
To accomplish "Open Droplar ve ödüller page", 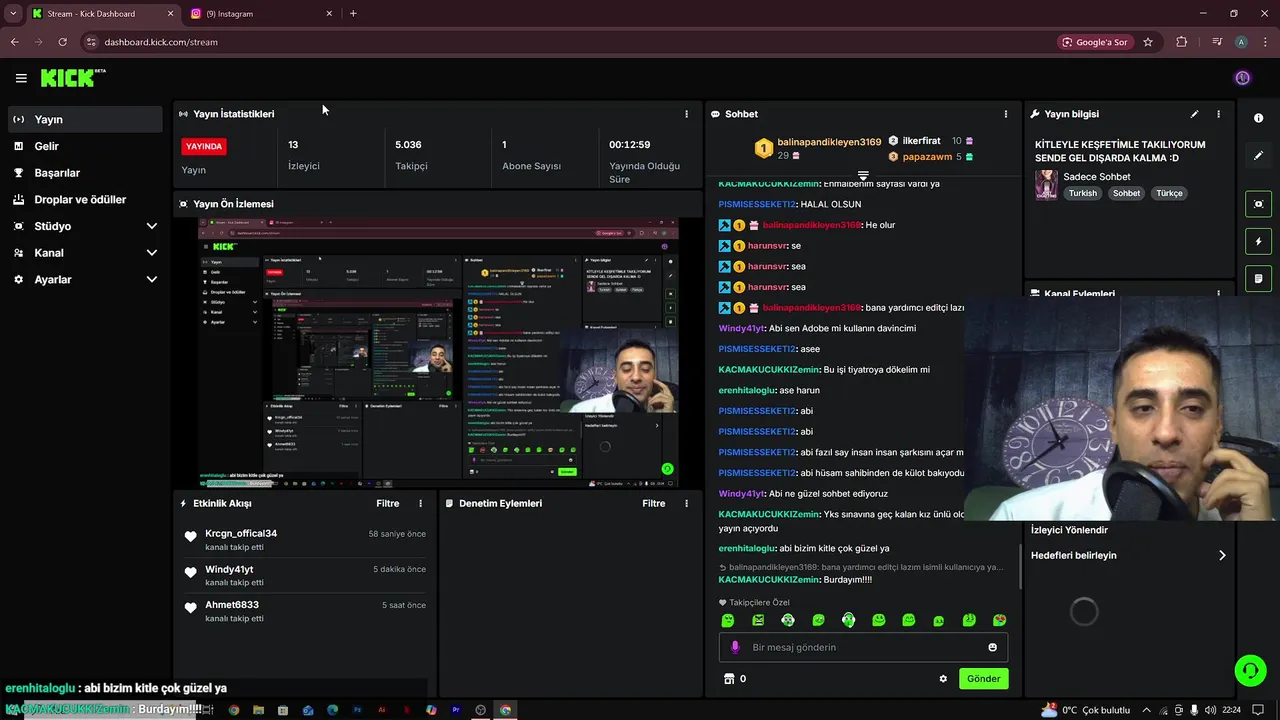I will click(x=85, y=199).
